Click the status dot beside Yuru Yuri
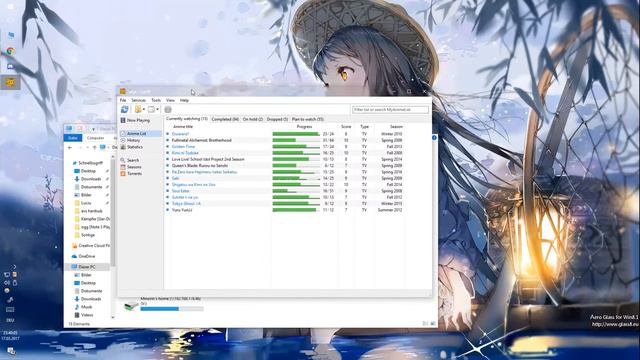Screen dimensions: 640x360 click(167, 210)
